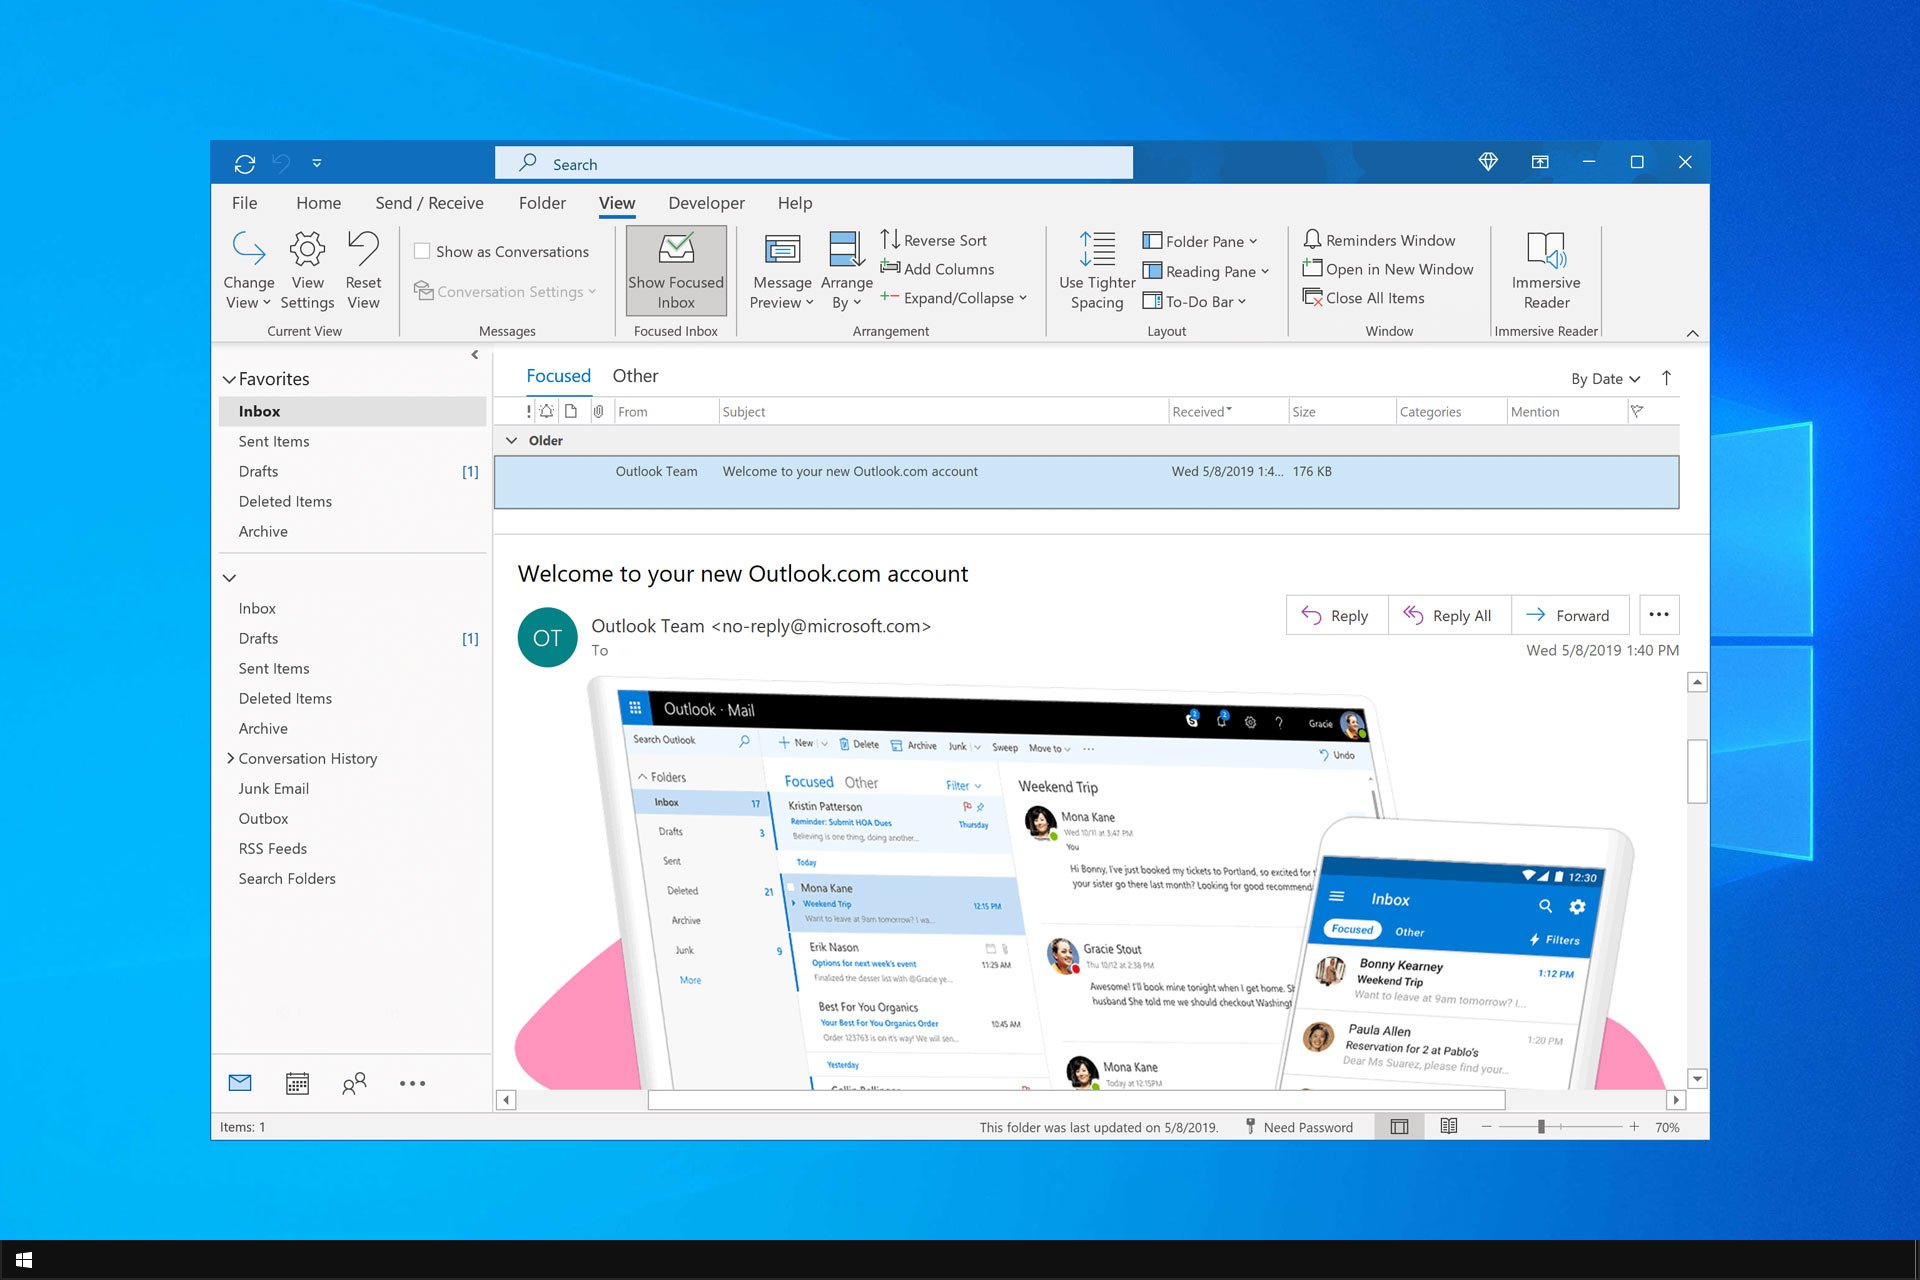The height and width of the screenshot is (1280, 1920).
Task: Sort by Importance column header
Action: click(529, 411)
